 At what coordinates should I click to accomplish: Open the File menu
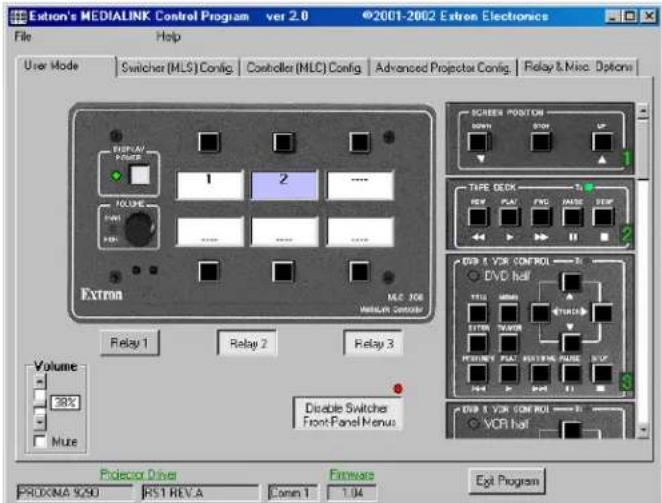(23, 37)
